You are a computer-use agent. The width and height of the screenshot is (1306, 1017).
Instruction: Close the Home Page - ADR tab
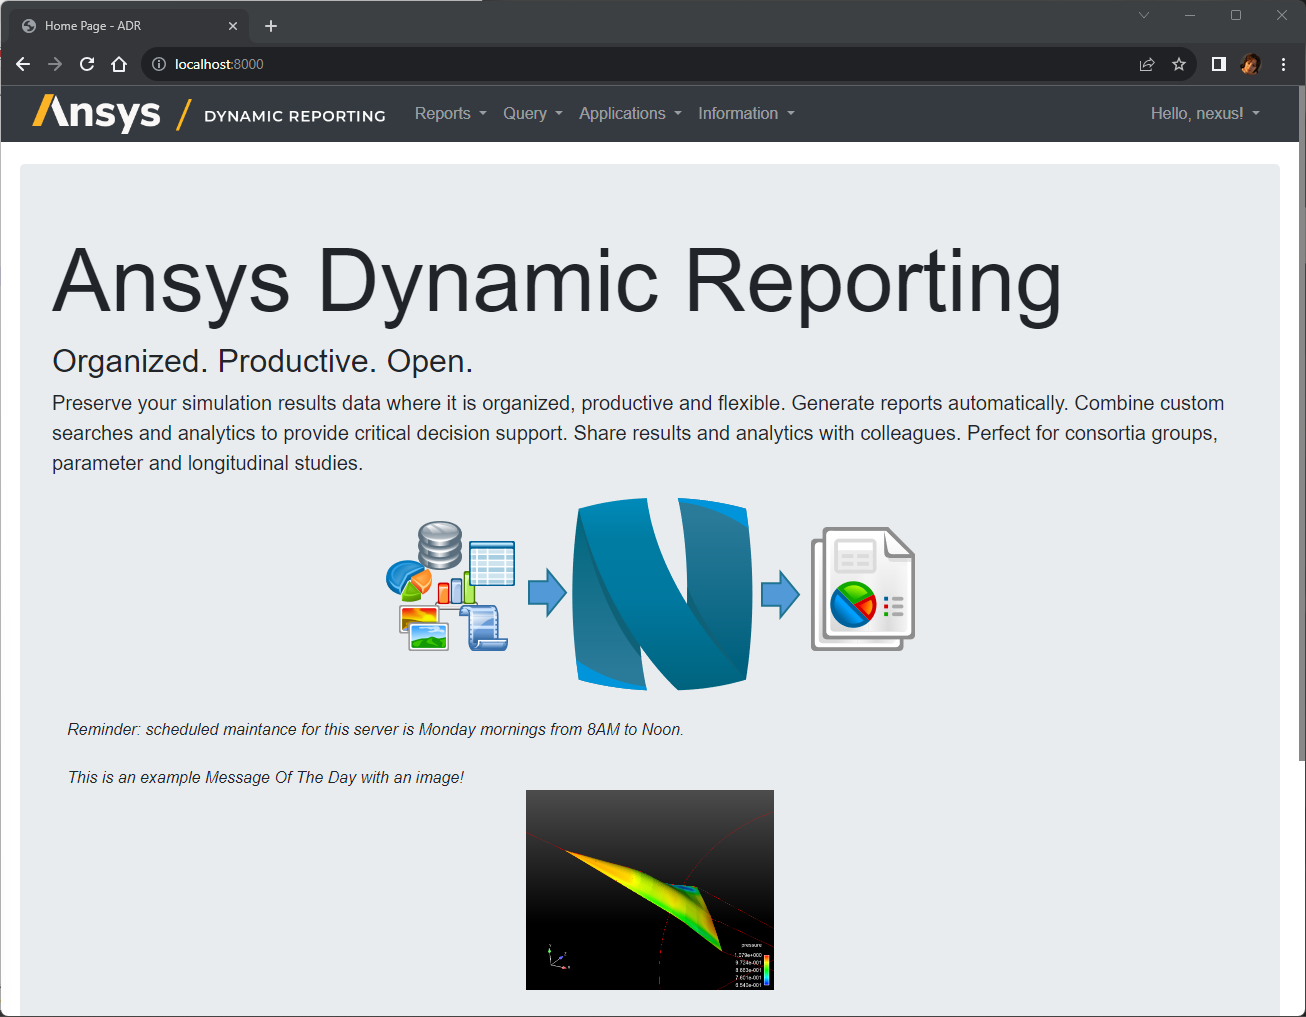[233, 26]
